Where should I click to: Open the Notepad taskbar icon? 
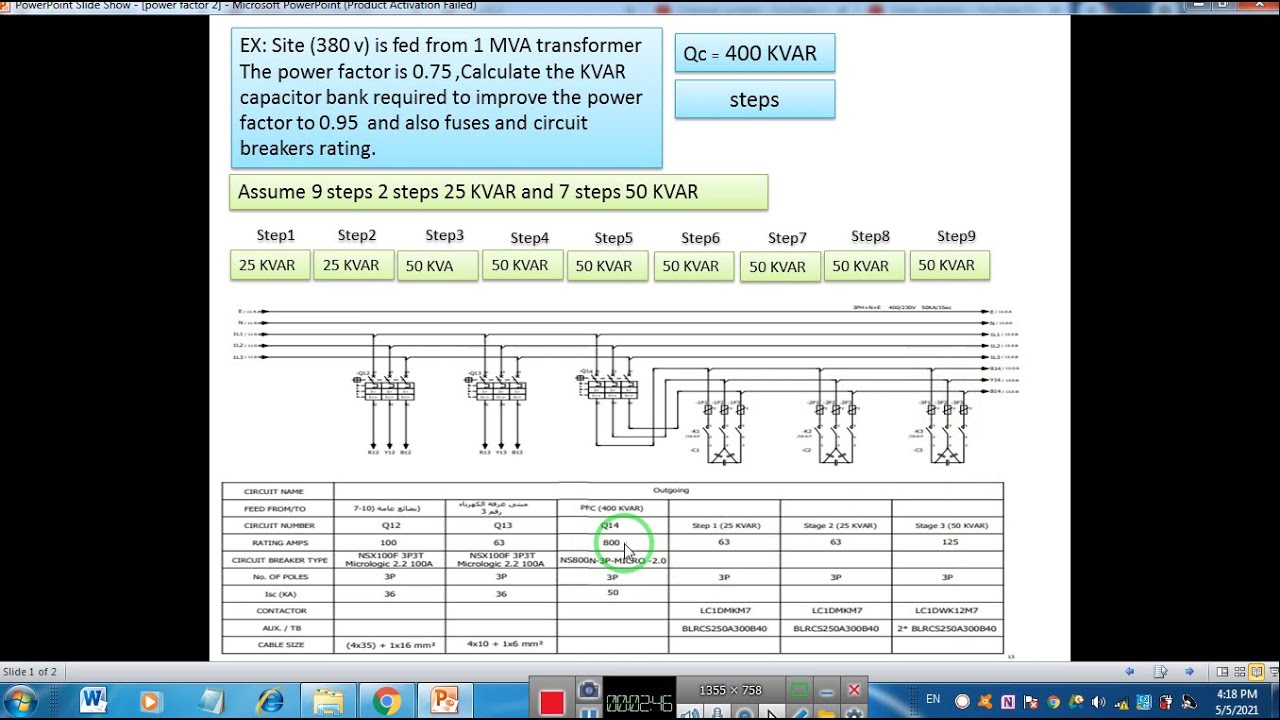click(211, 702)
